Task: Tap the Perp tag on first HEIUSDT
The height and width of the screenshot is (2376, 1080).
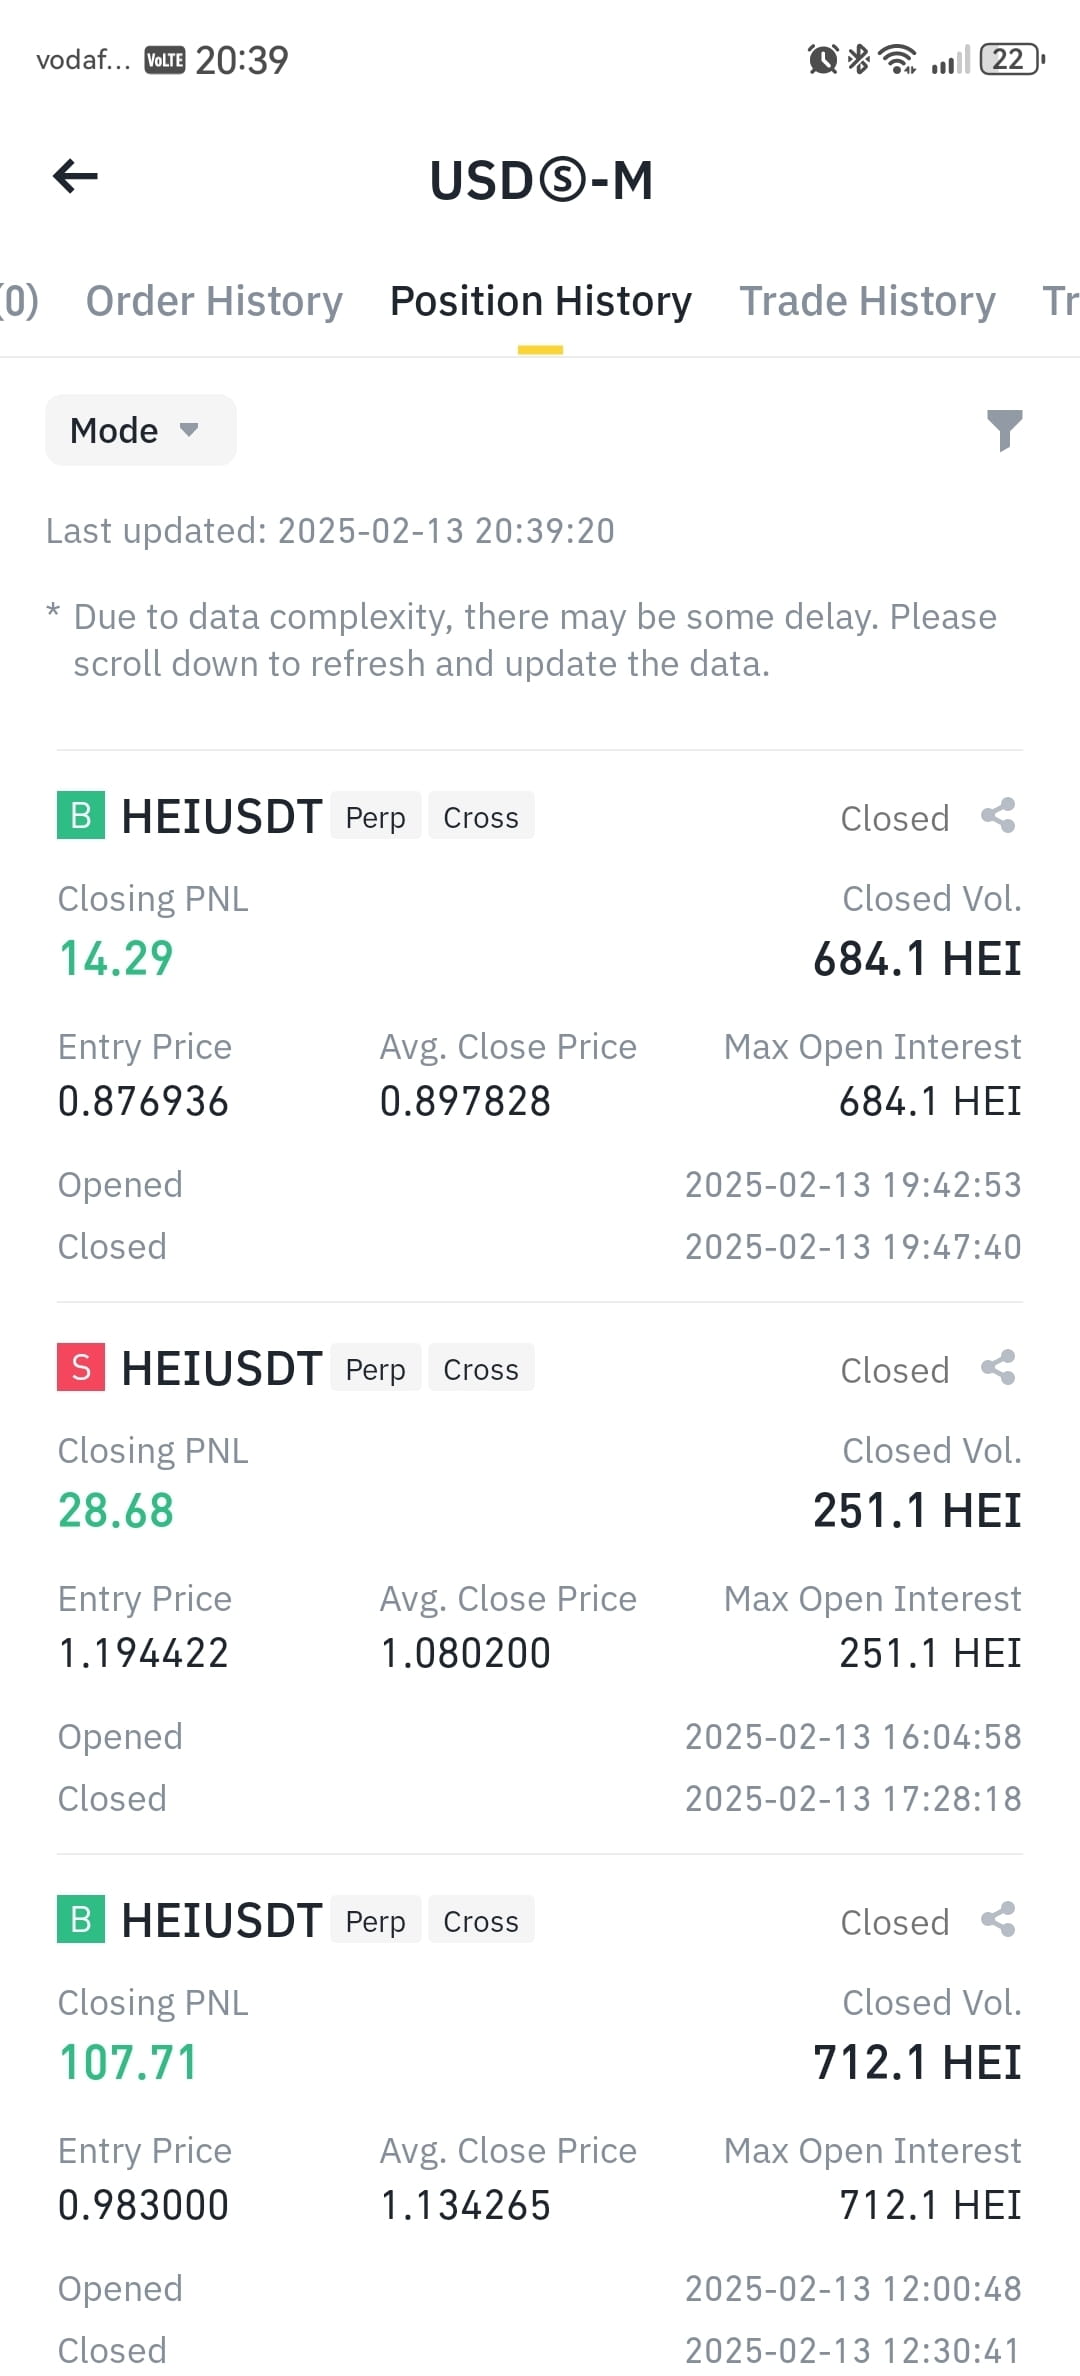Action: point(376,816)
